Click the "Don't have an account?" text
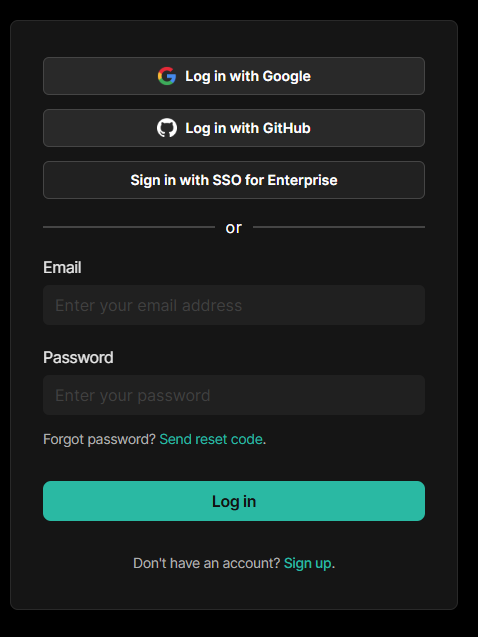Viewport: 478px width, 637px height. click(x=207, y=563)
